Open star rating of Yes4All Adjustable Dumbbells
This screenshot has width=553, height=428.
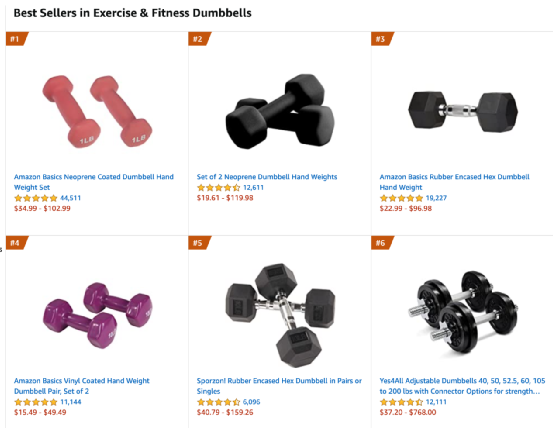click(x=401, y=402)
